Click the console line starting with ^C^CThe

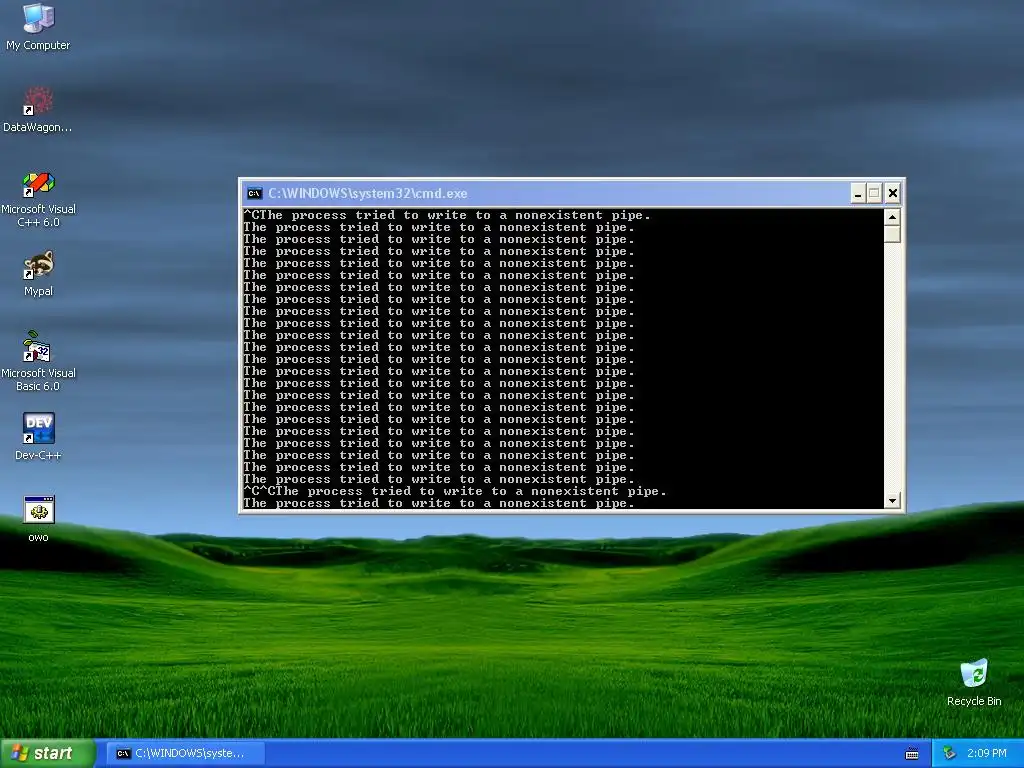(455, 491)
